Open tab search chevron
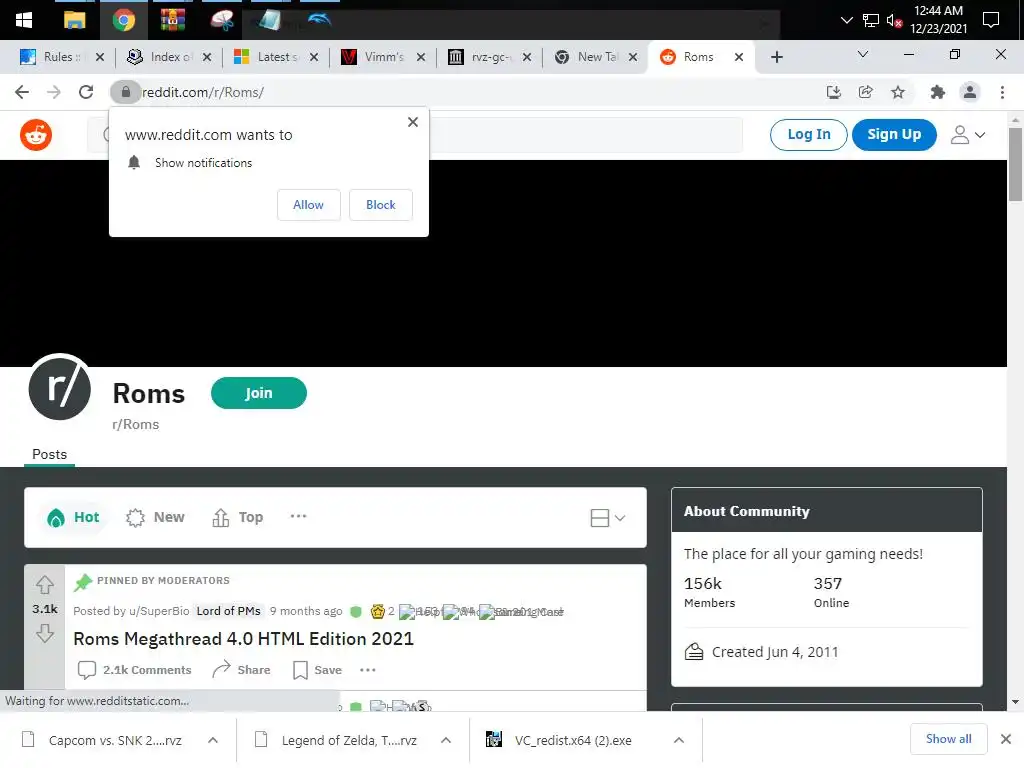Screen dimensions: 1024x768 point(863,55)
